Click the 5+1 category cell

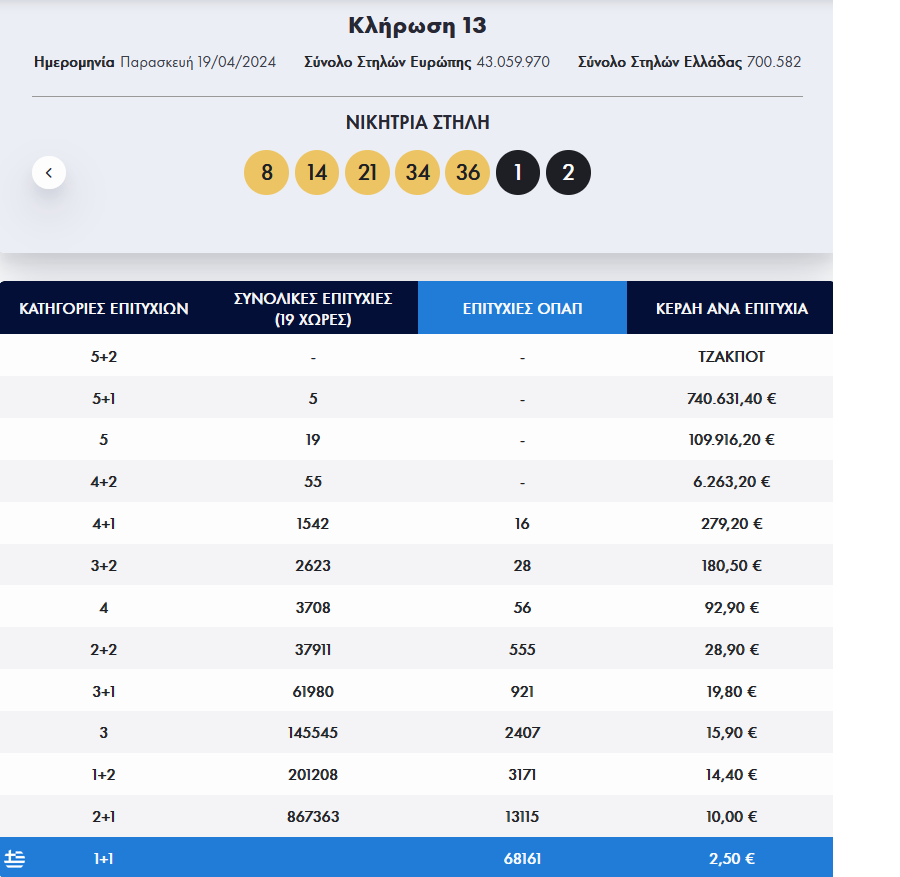point(104,398)
